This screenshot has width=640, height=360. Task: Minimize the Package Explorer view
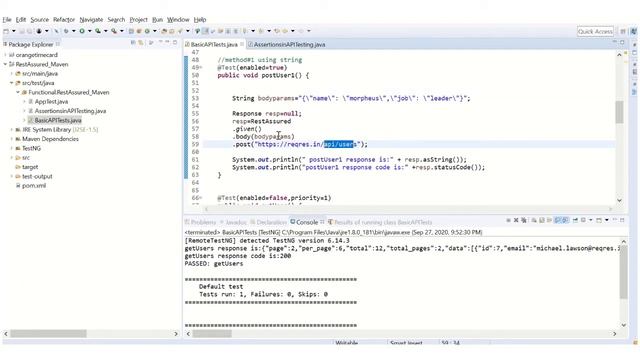coord(167,42)
